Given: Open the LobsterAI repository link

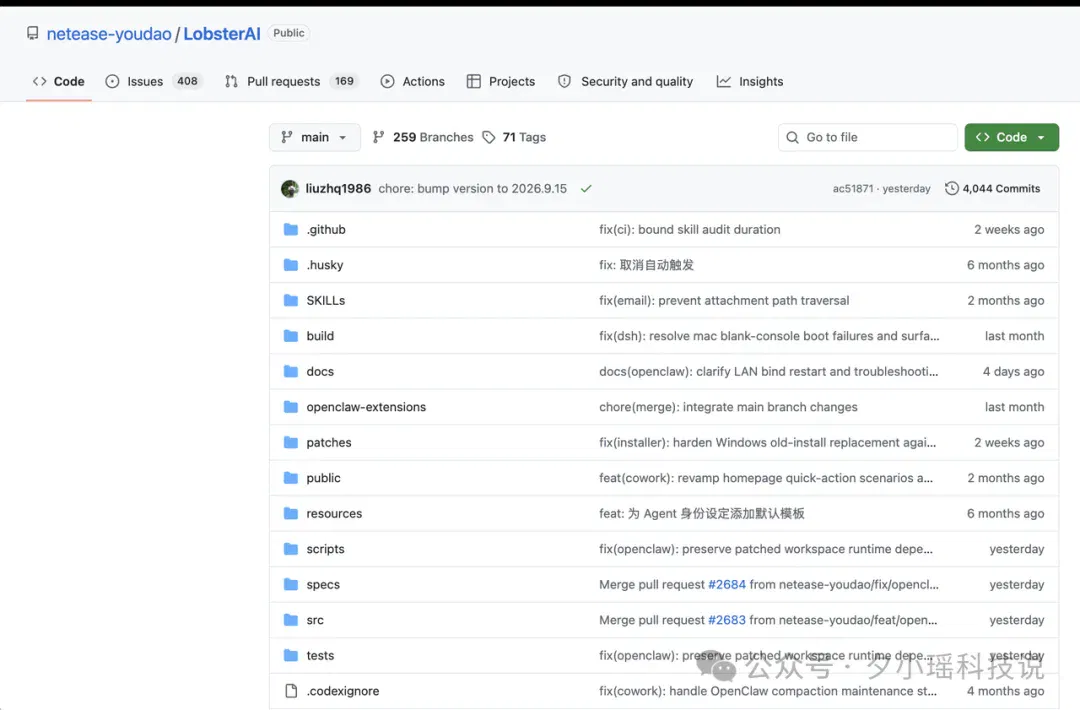Looking at the screenshot, I should tap(222, 34).
